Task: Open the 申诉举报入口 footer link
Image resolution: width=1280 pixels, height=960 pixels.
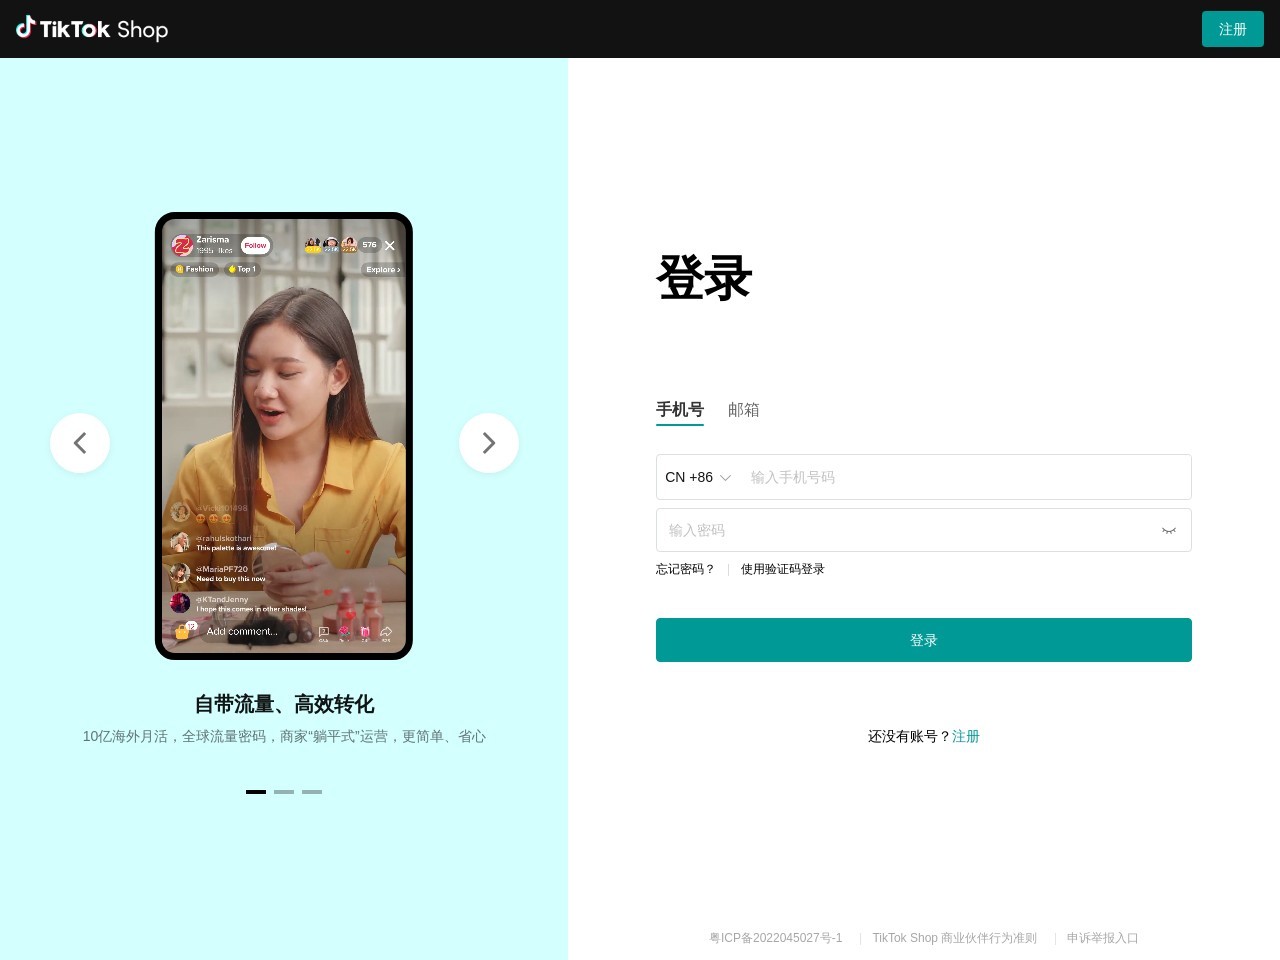Action: click(1102, 938)
